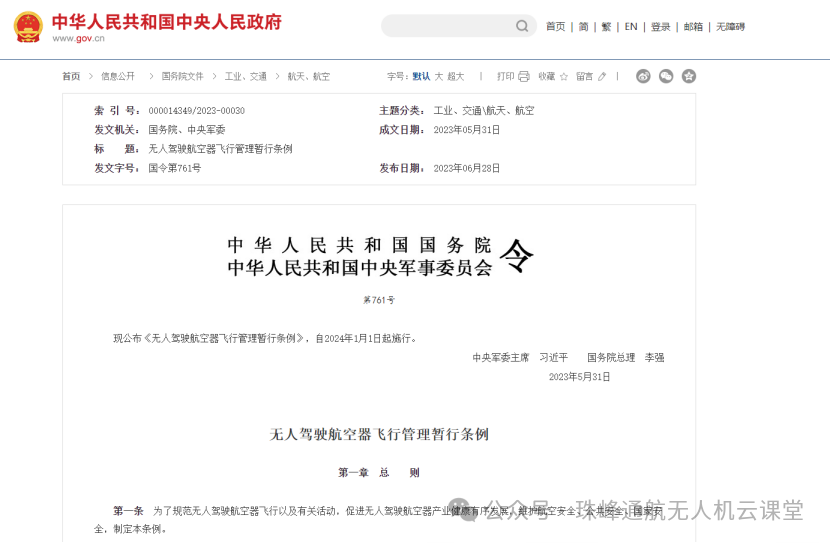Switch to English EN version

point(630,26)
